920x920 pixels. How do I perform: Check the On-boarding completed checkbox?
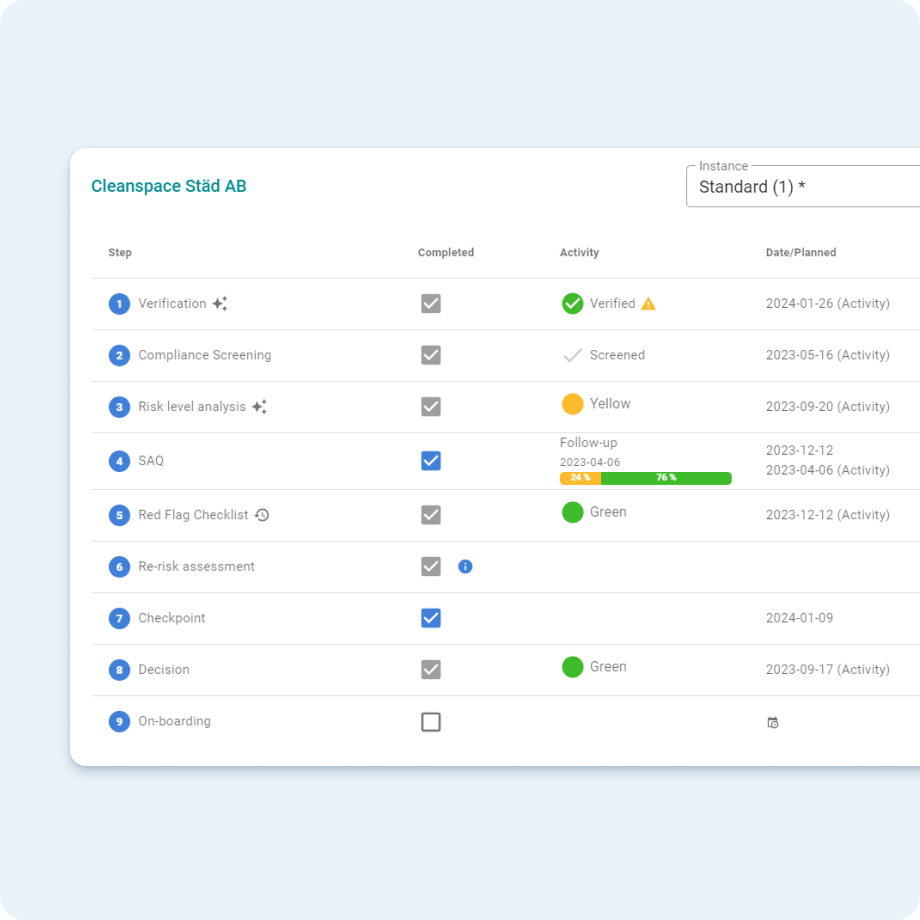pos(431,721)
